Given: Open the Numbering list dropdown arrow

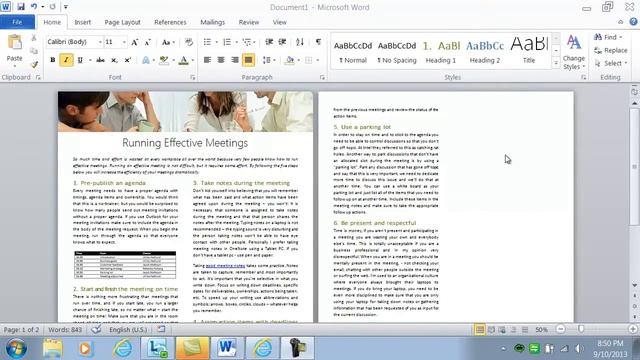Looking at the screenshot, I should click(236, 42).
